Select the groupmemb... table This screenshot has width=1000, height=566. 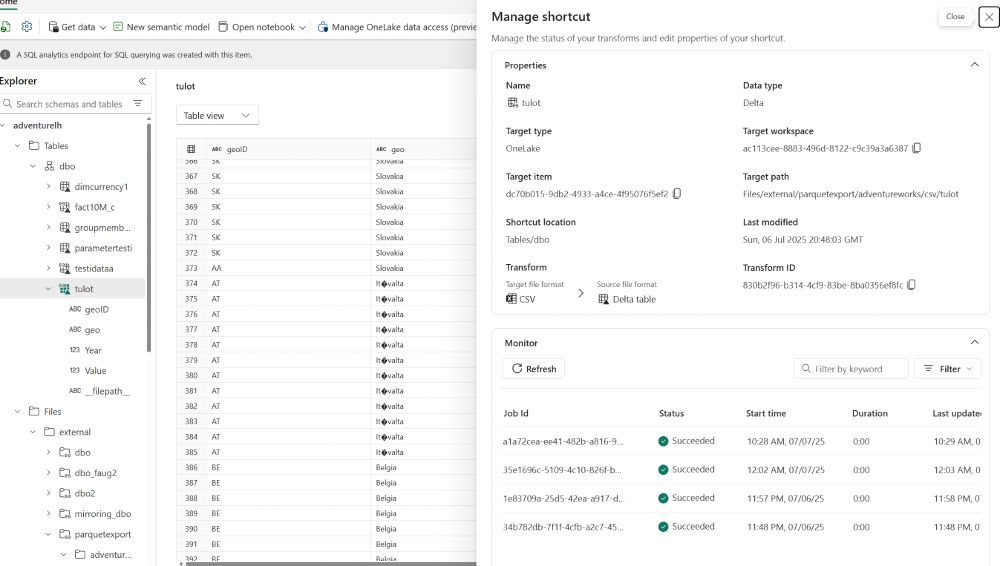pos(102,228)
